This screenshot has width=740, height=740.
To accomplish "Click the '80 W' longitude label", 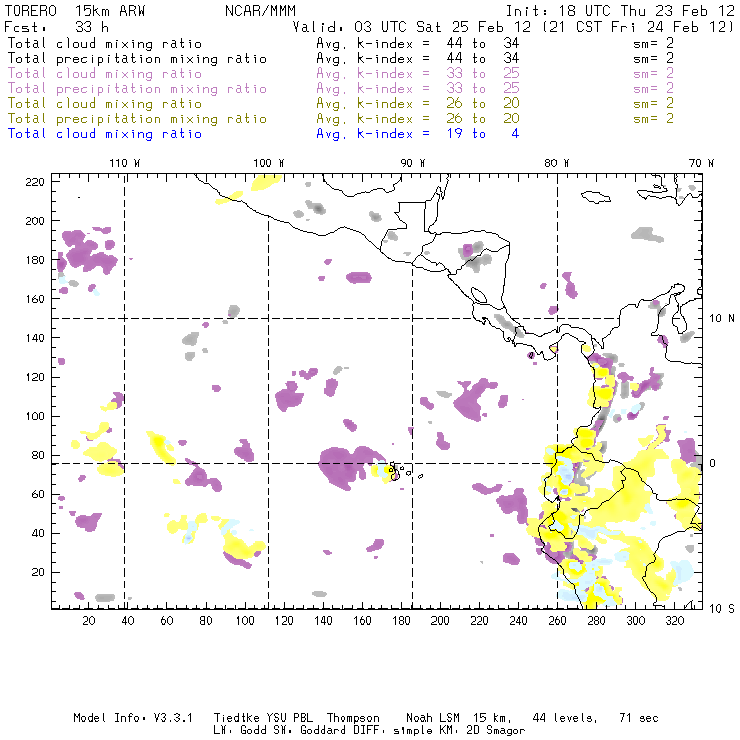I will [557, 163].
